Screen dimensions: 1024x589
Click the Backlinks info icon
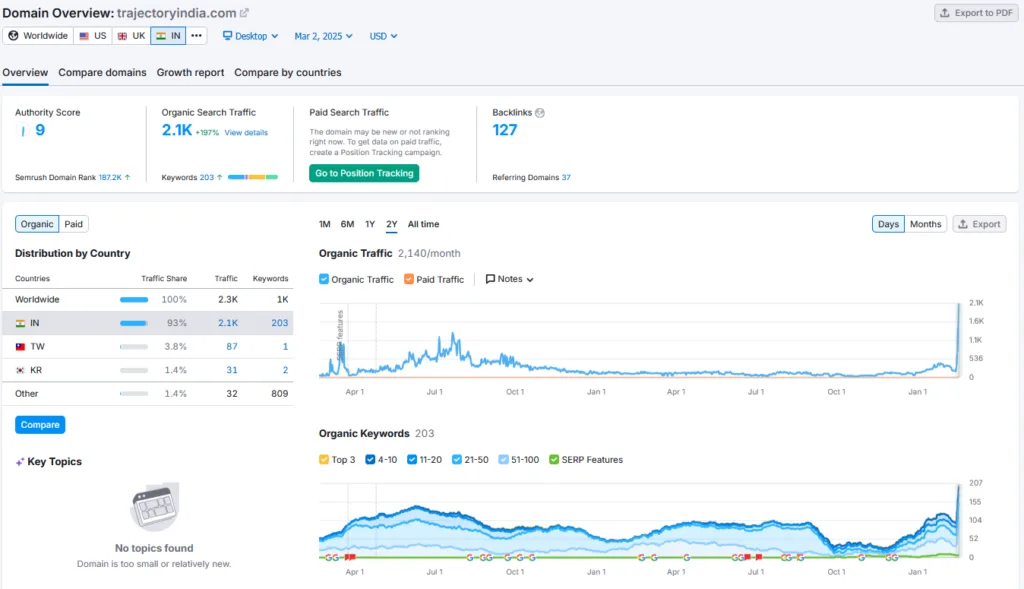(x=539, y=112)
